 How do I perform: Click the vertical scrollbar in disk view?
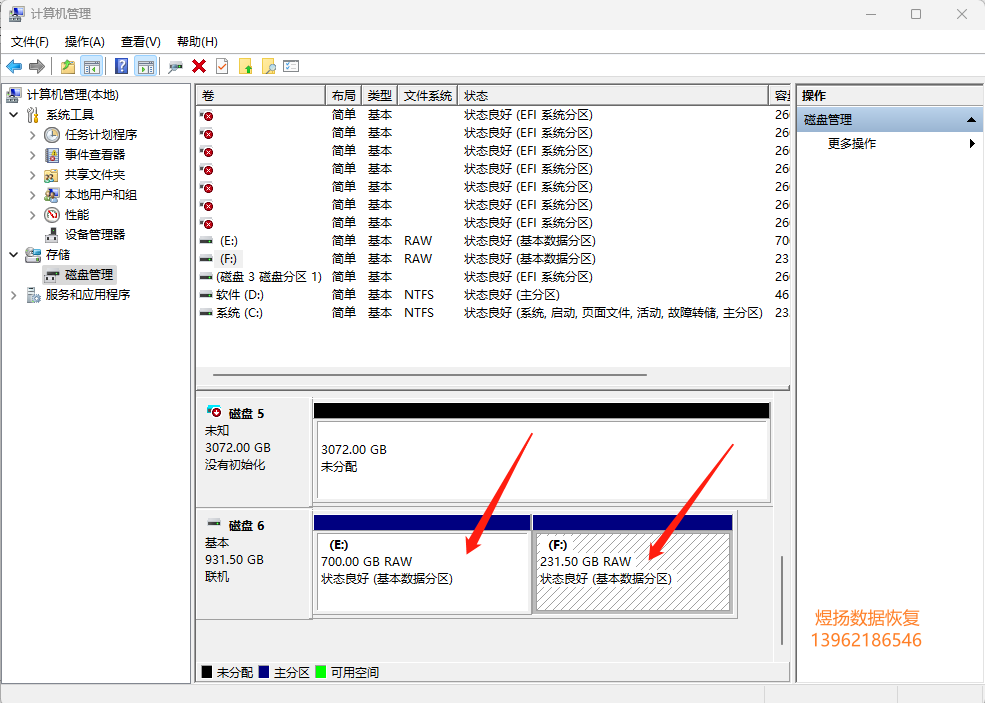pyautogui.click(x=781, y=601)
